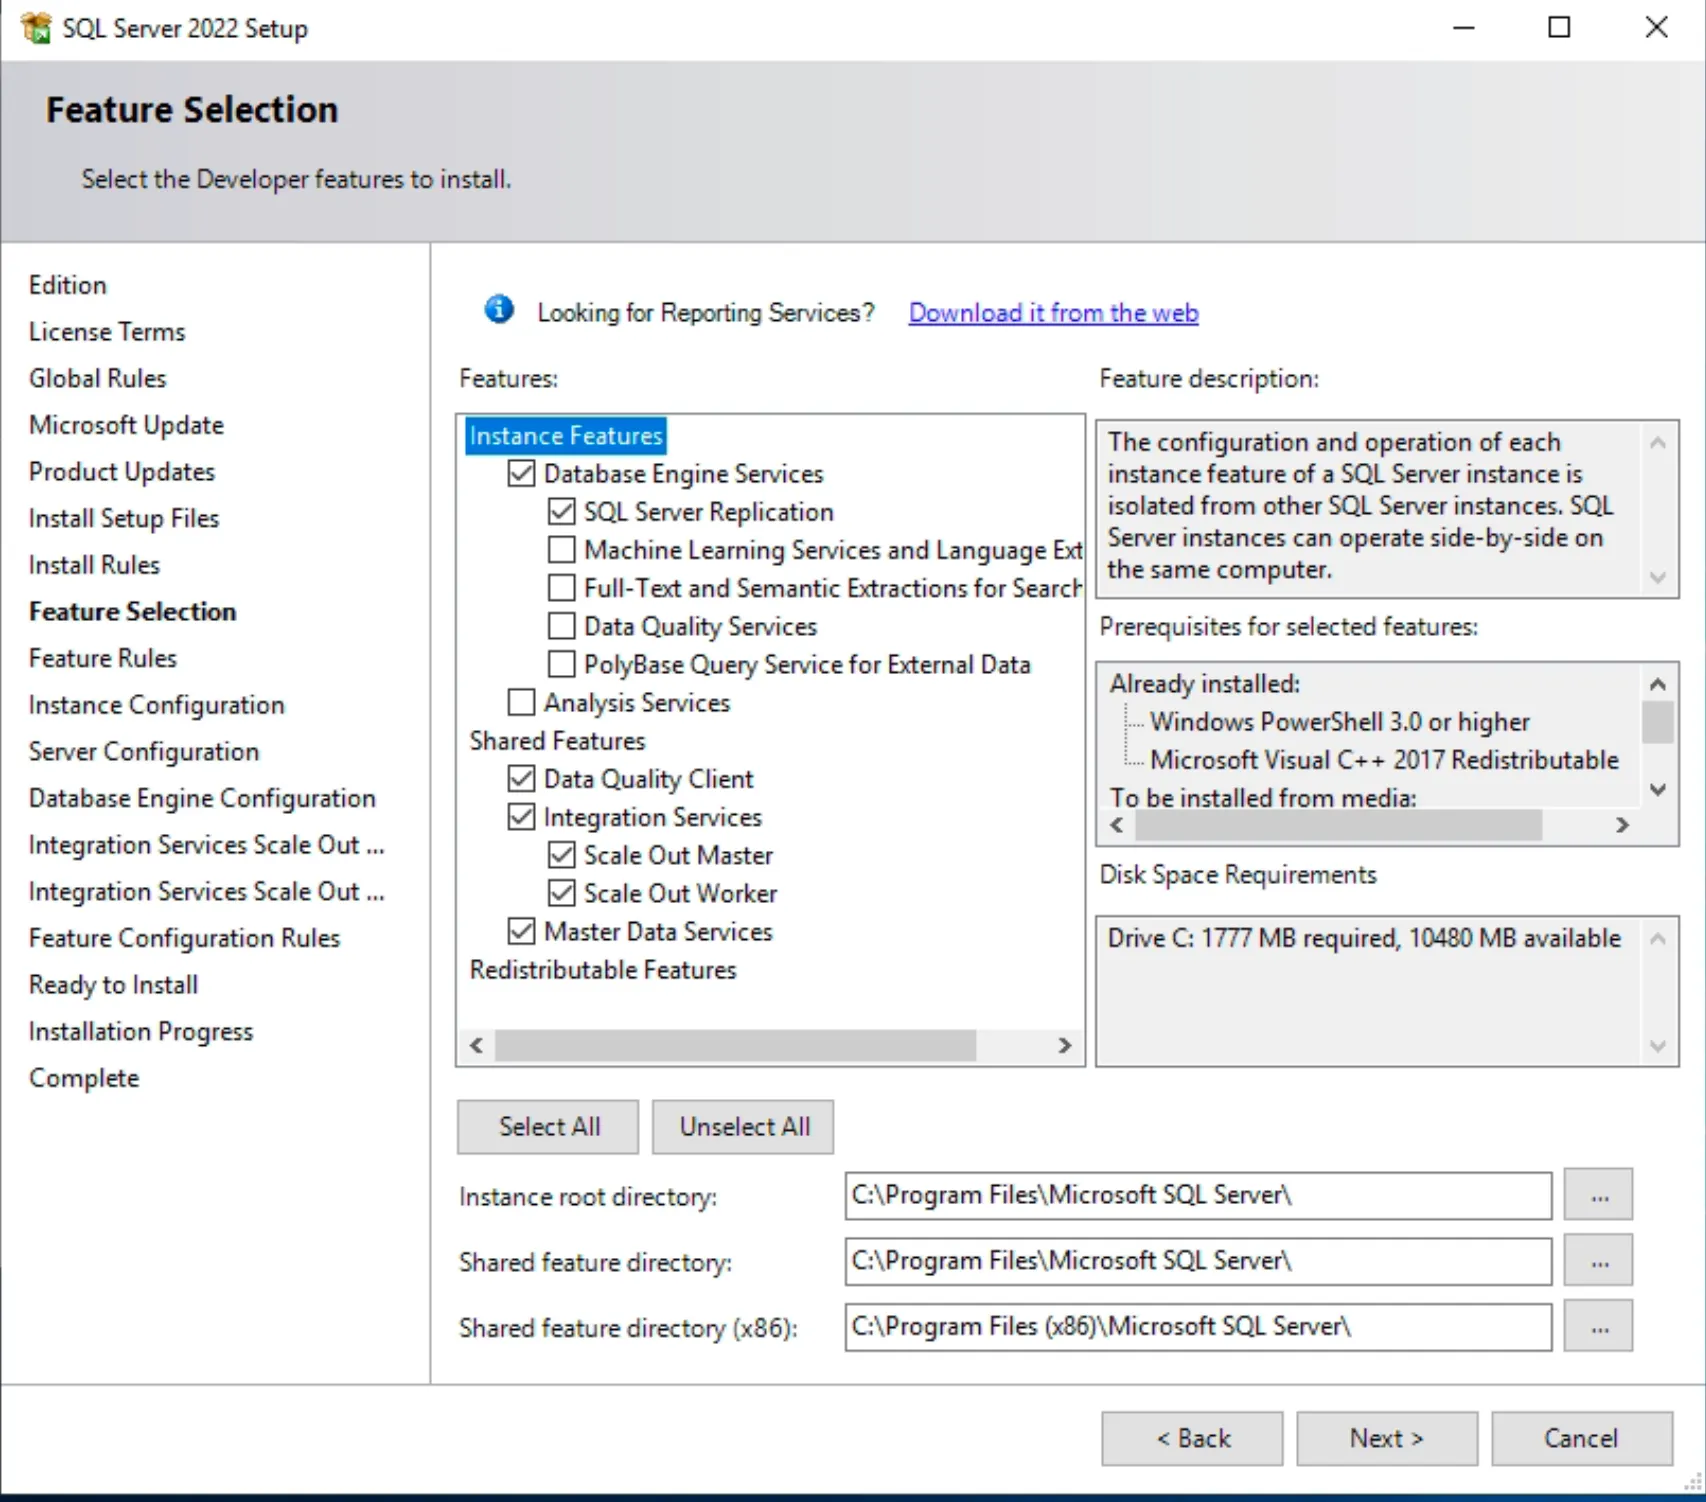Click Feature Rules step in sidebar
Image resolution: width=1706 pixels, height=1502 pixels.
(x=103, y=659)
